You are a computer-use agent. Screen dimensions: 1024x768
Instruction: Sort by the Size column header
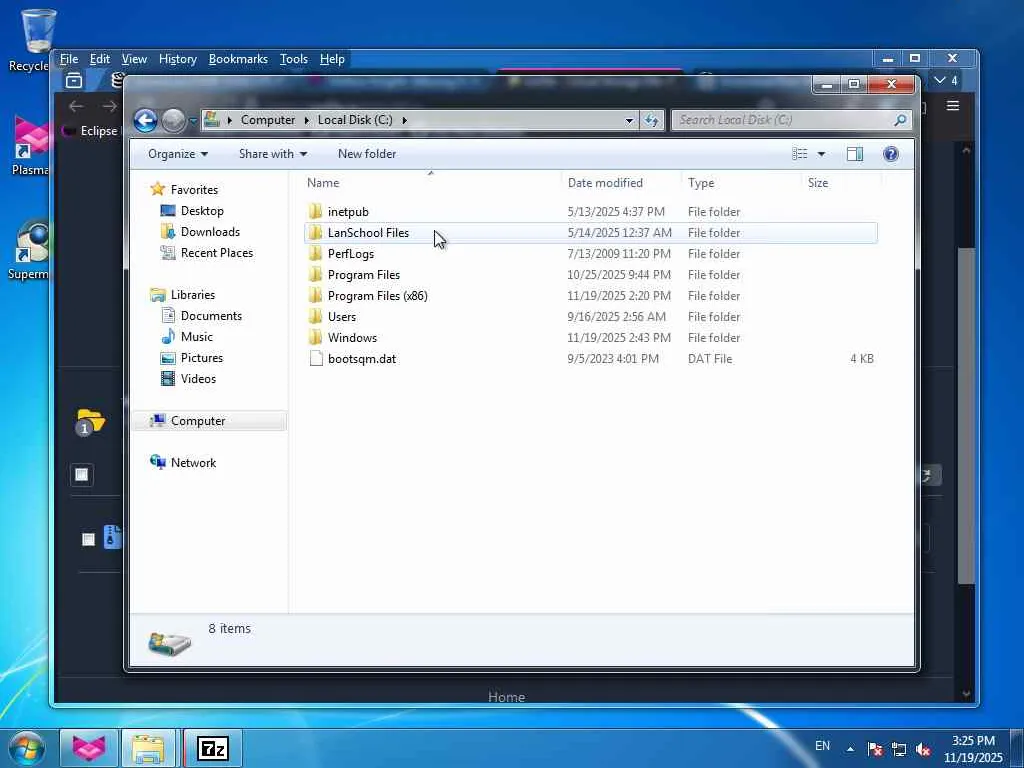coord(841,183)
